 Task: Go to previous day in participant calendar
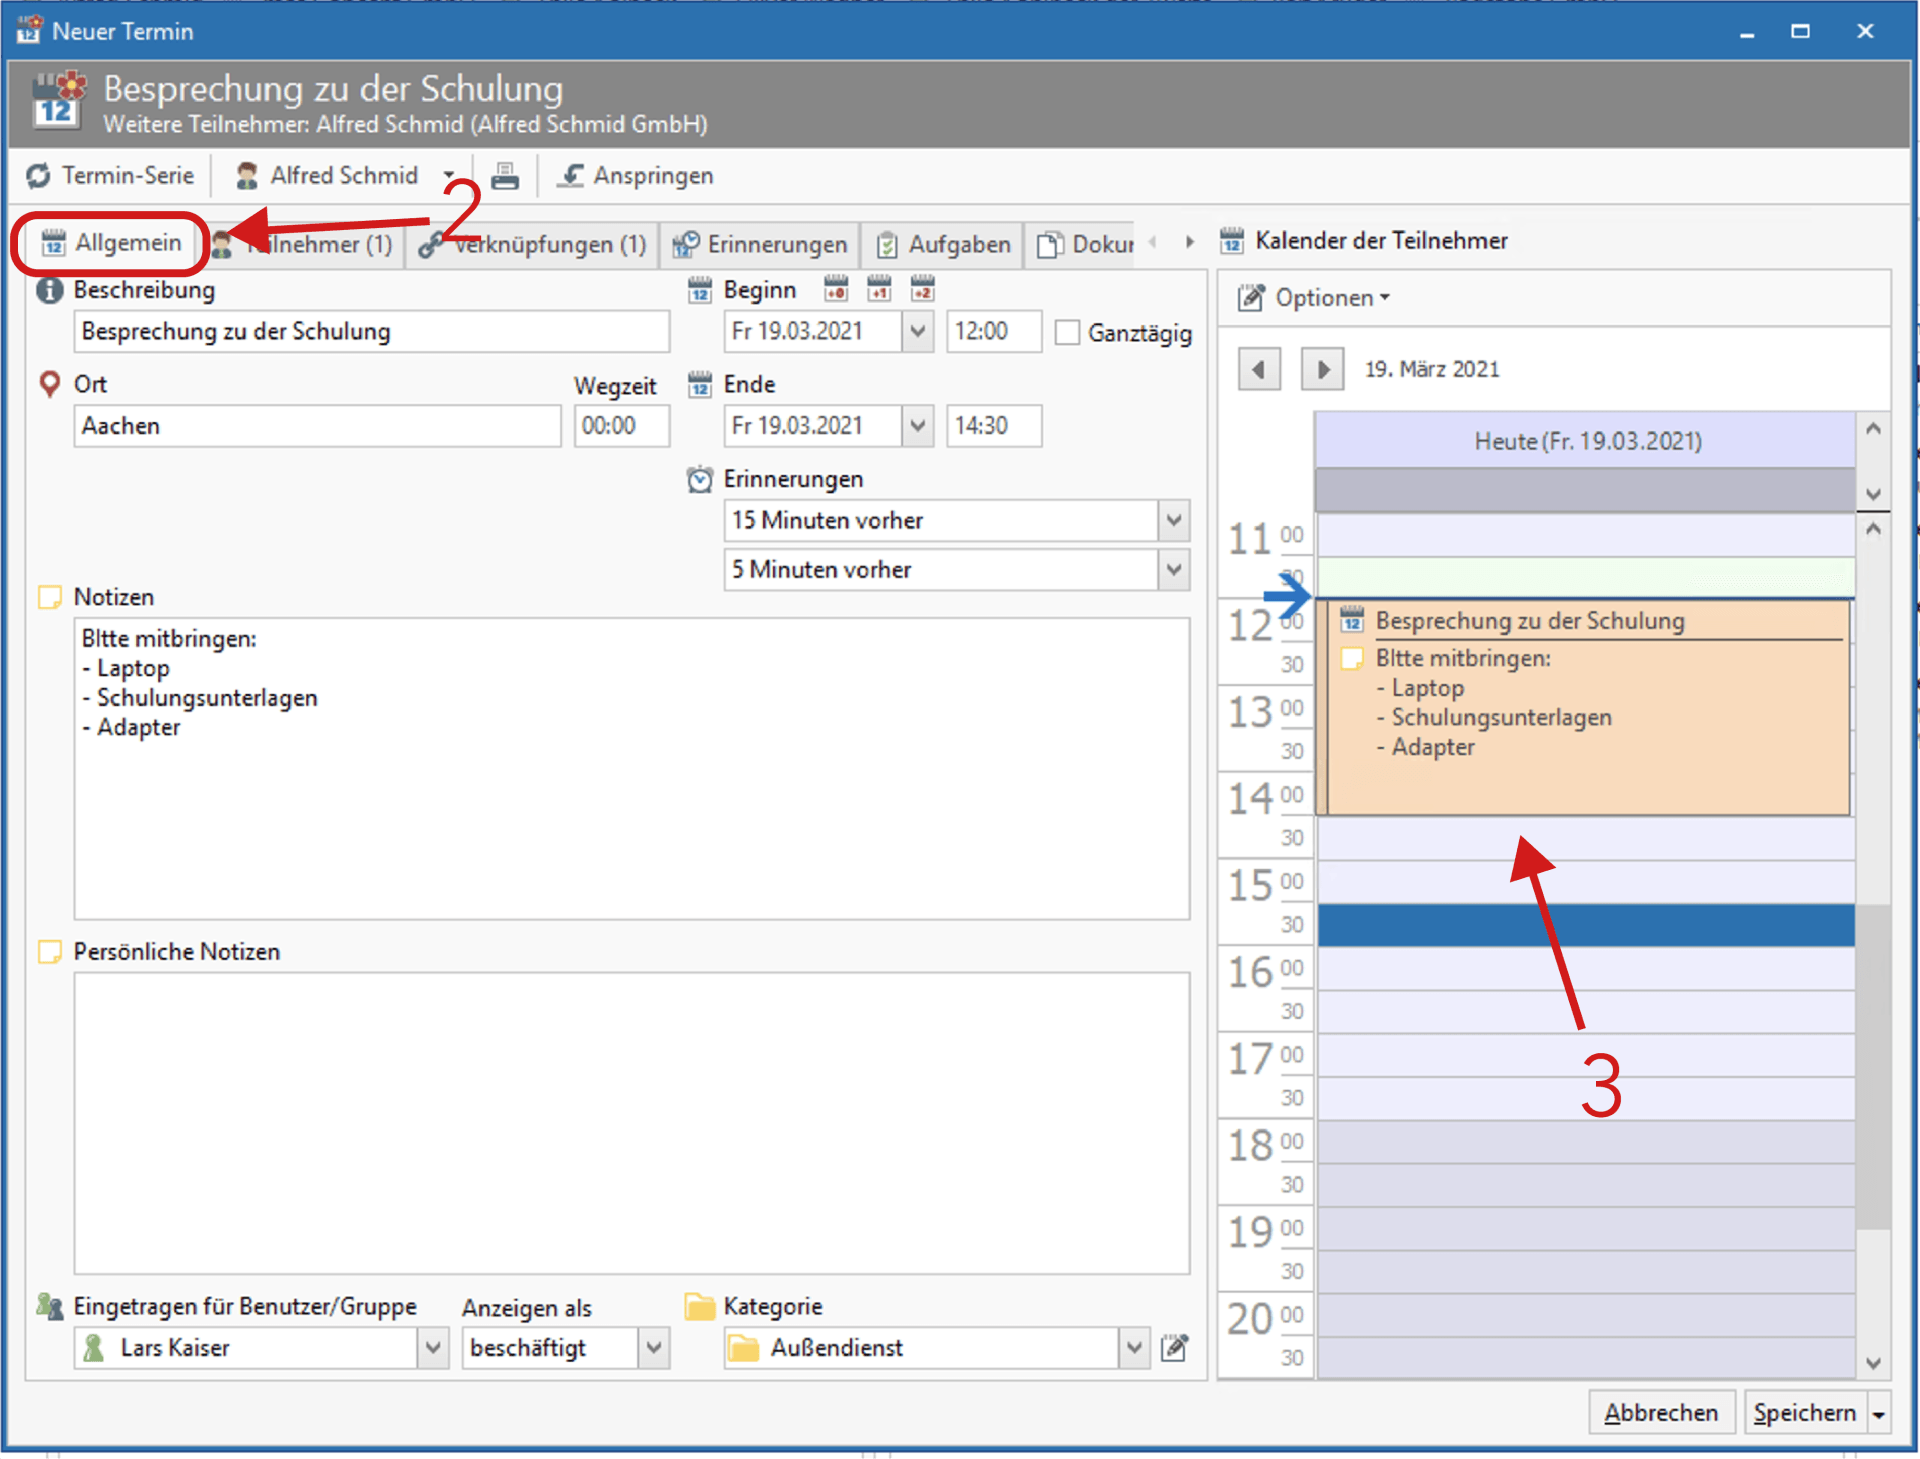(x=1259, y=370)
